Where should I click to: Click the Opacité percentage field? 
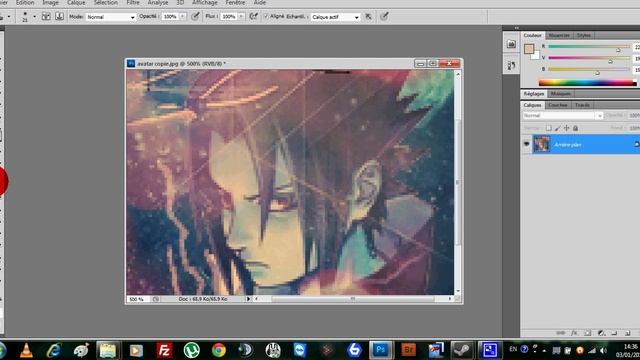(x=171, y=17)
